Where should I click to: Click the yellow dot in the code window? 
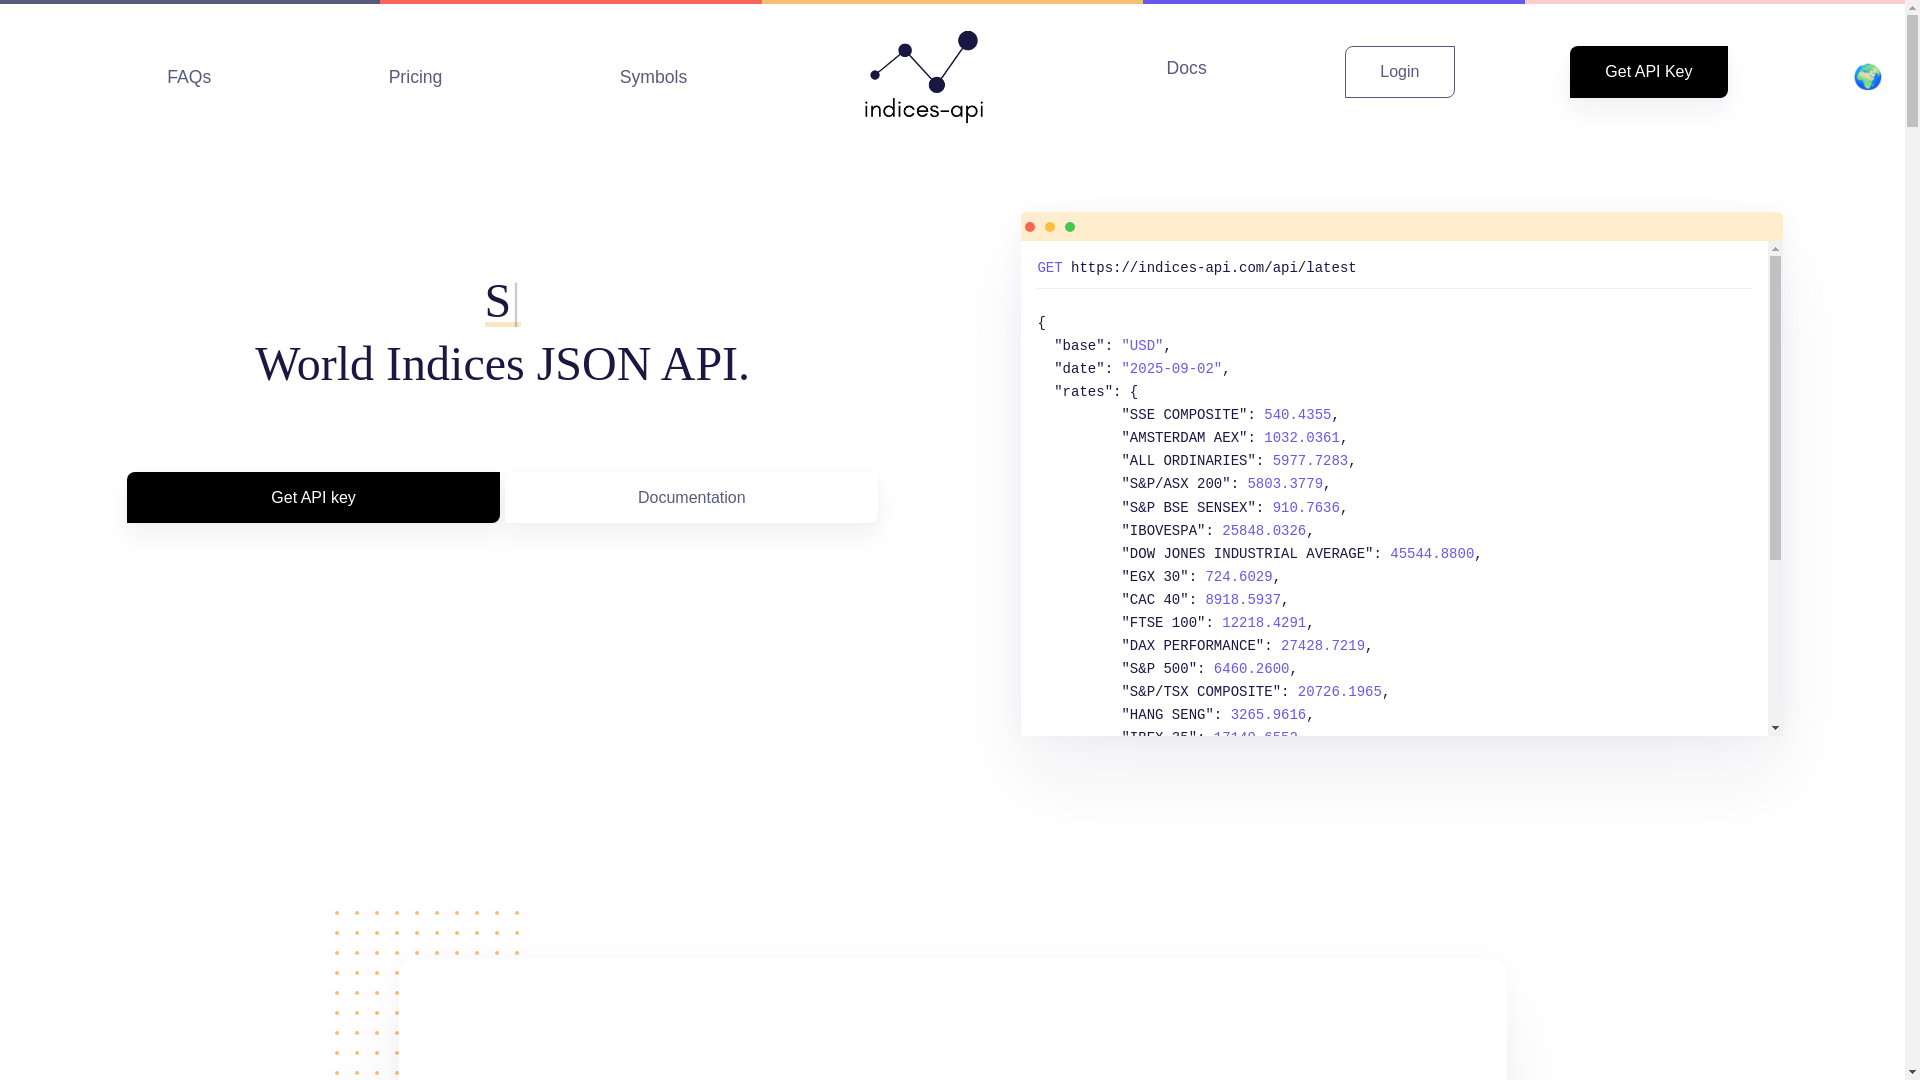(1050, 227)
